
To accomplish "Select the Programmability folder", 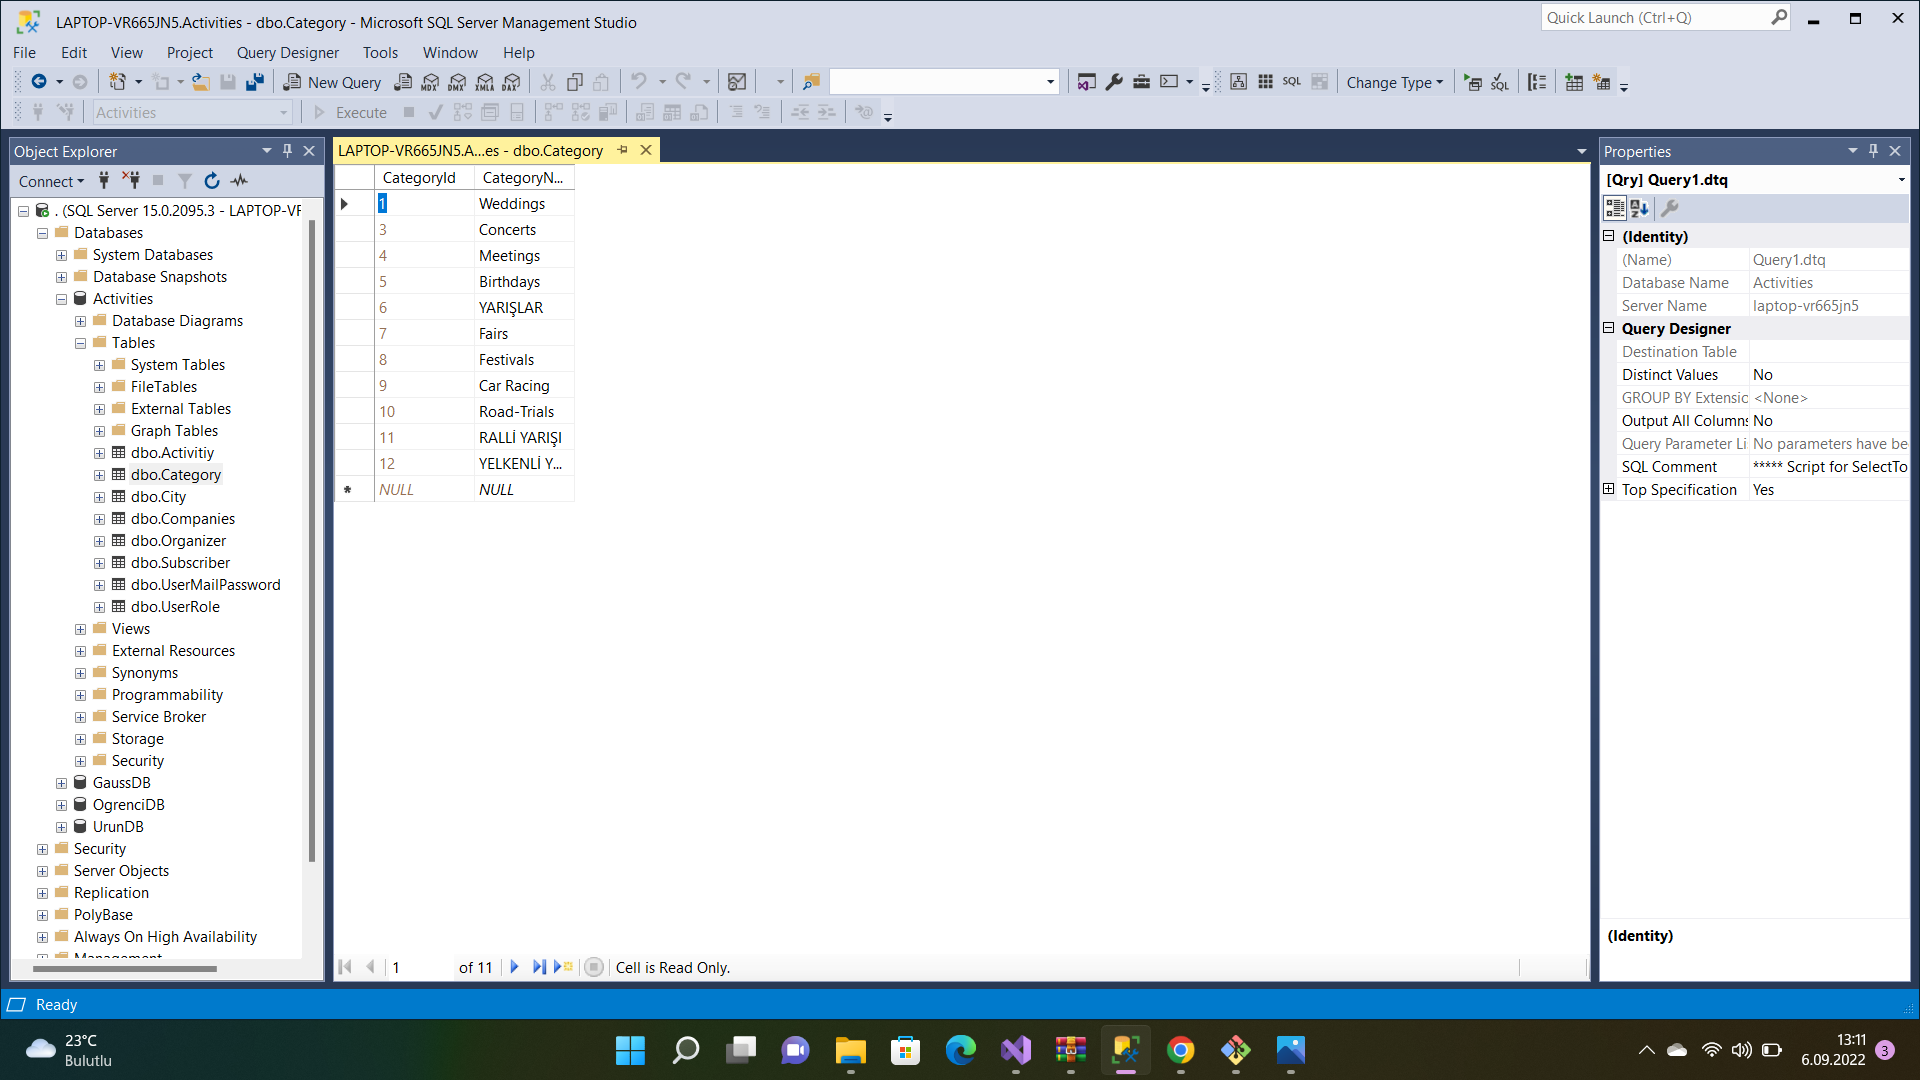I will pos(167,695).
